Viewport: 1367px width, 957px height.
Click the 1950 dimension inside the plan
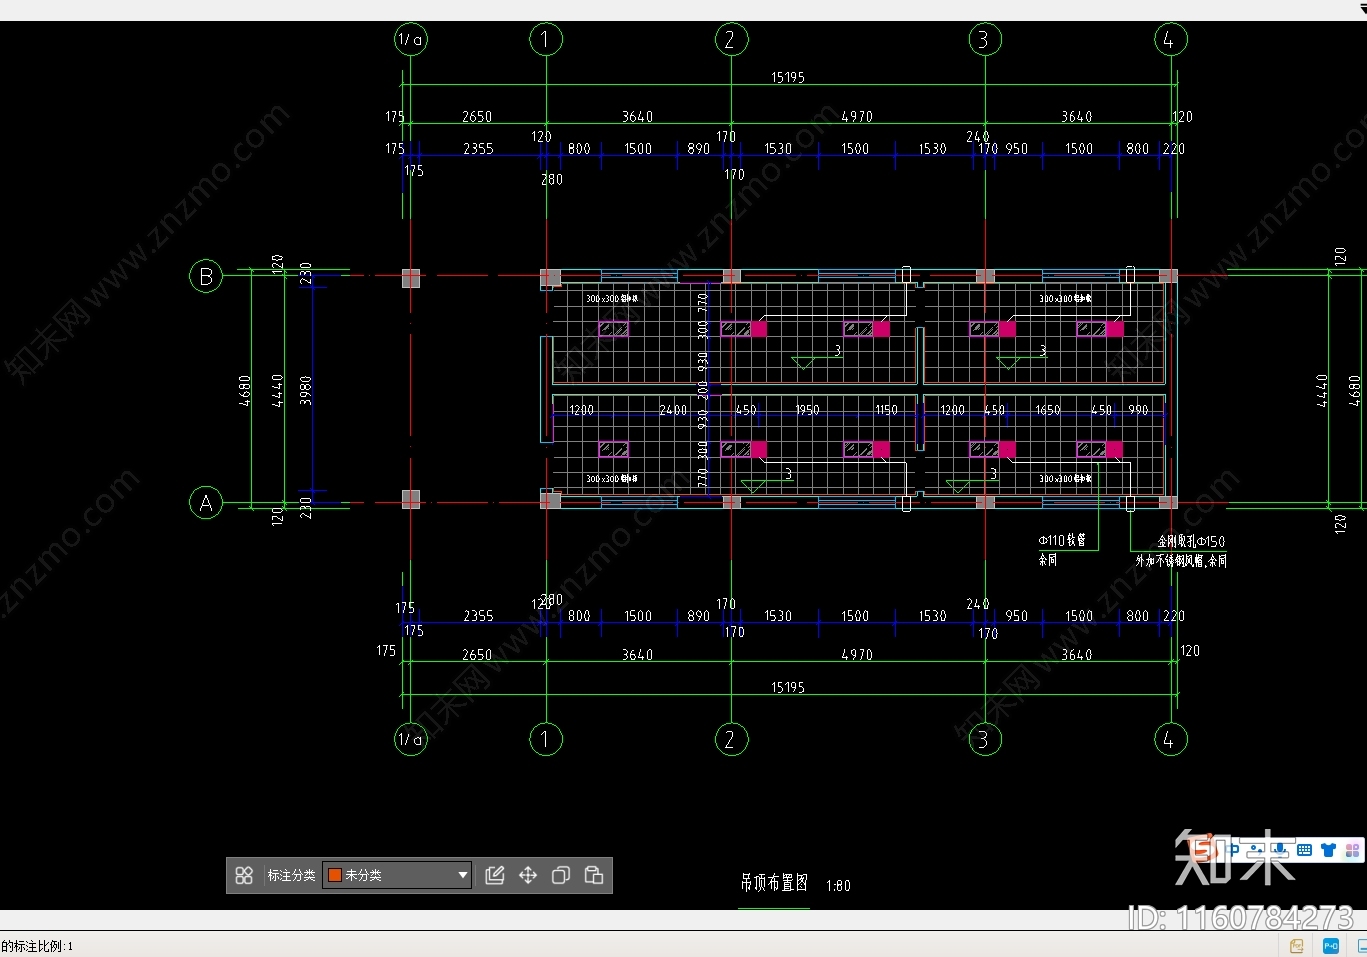(x=807, y=411)
